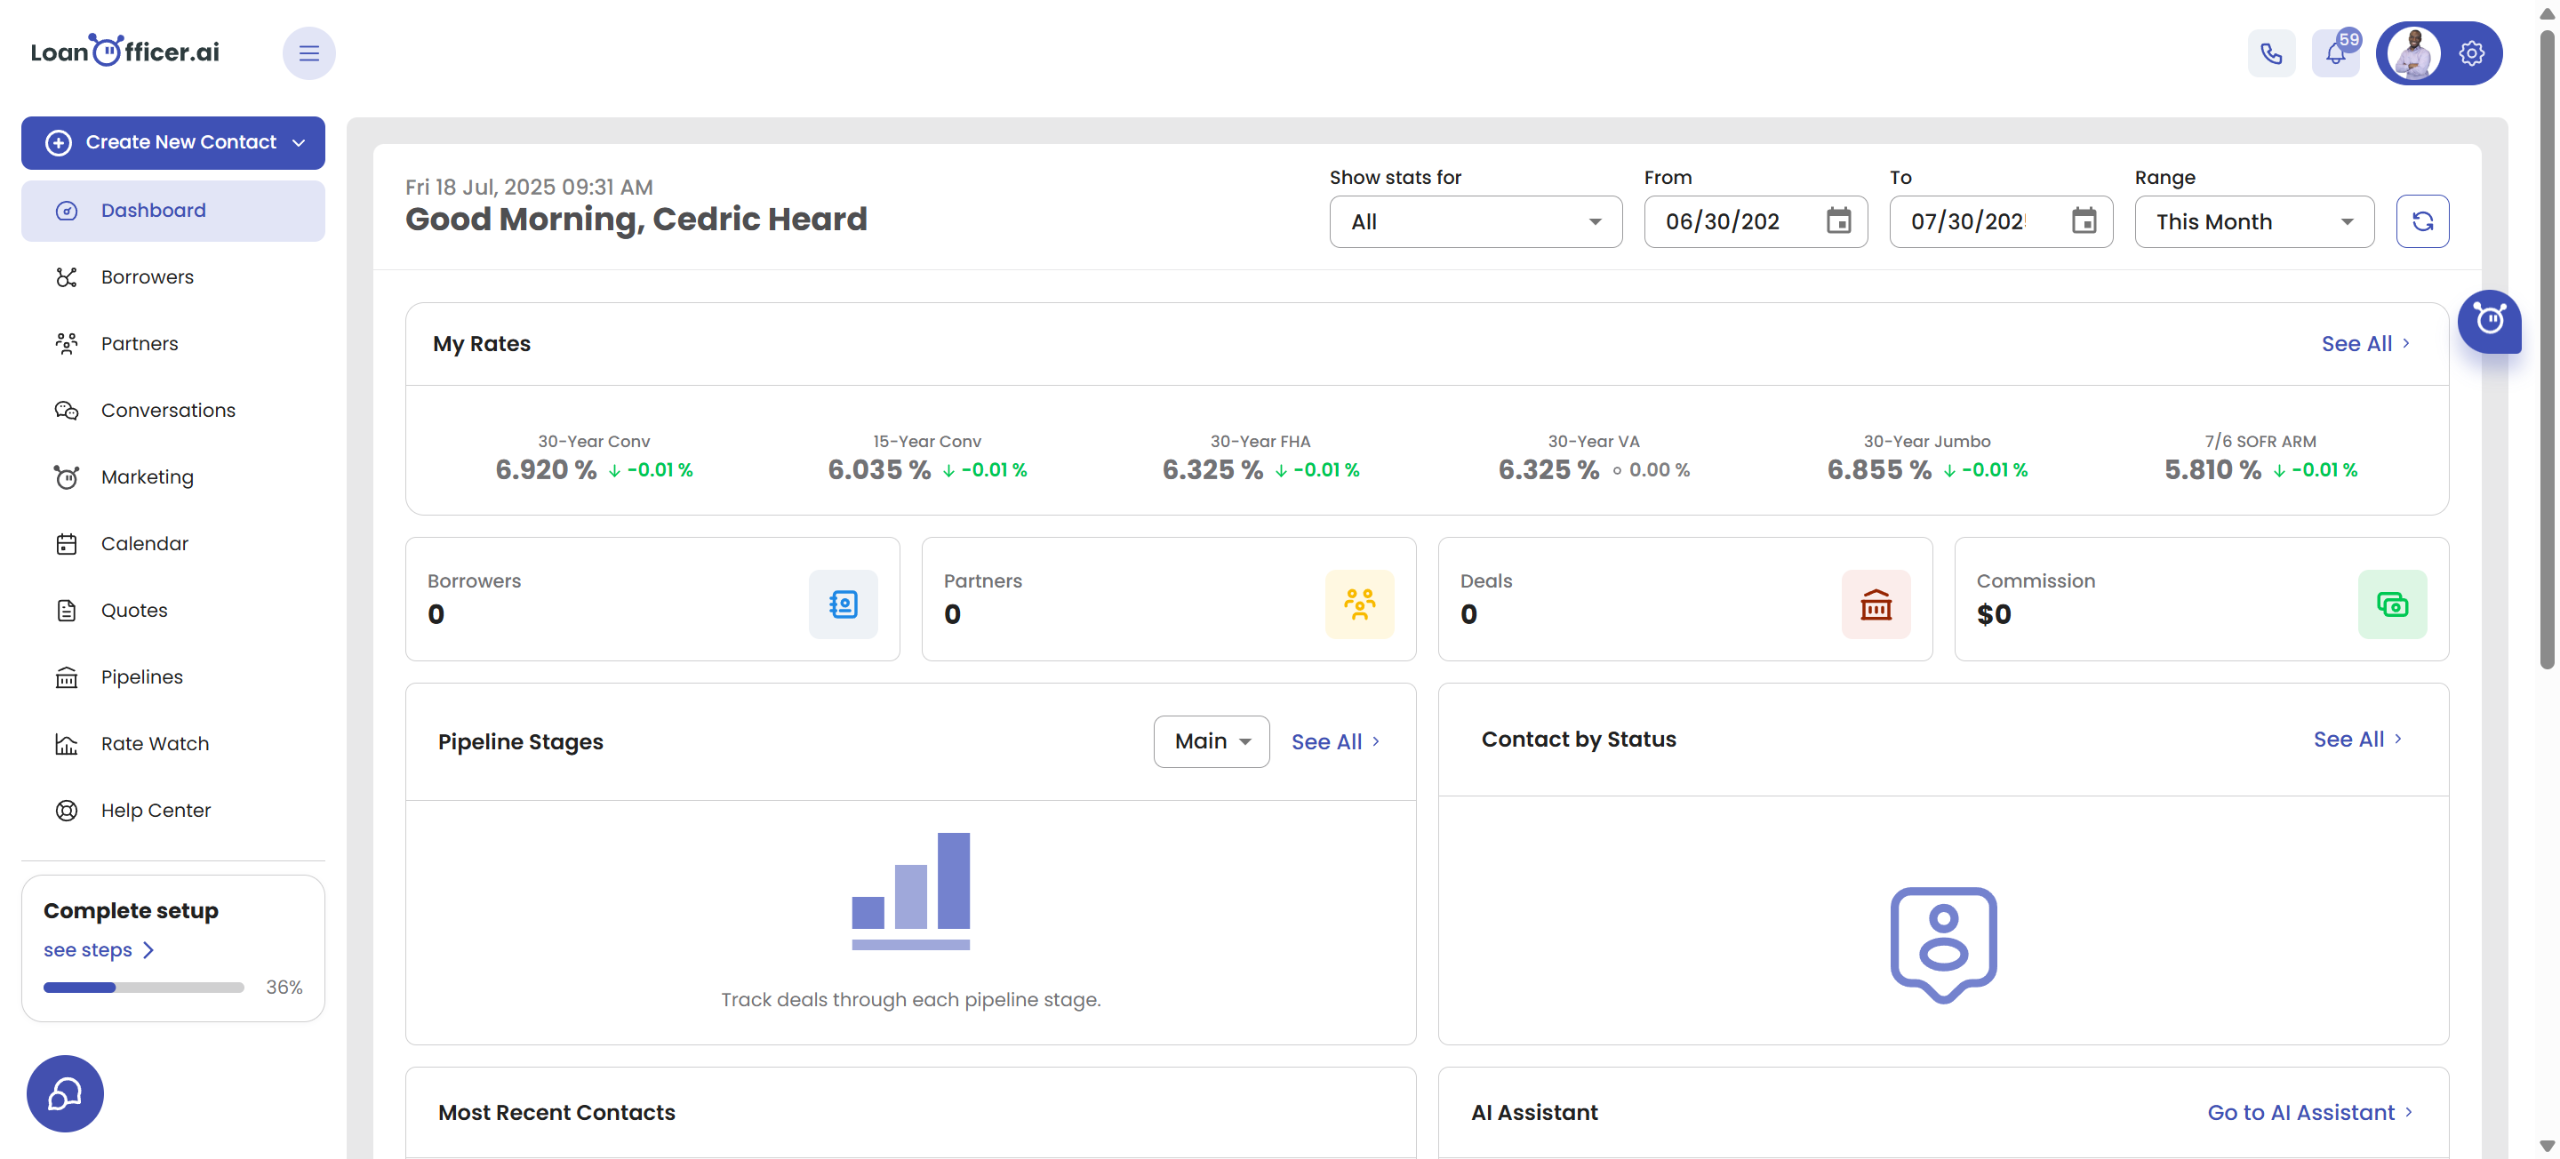Click Go to AI Assistant link
Image resolution: width=2560 pixels, height=1159 pixels.
[2309, 1112]
